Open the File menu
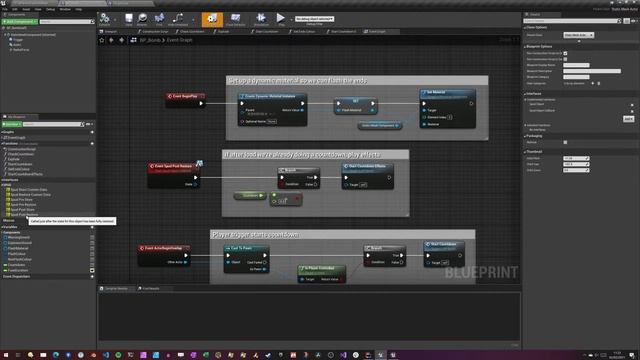Viewport: 640px width, 360px height. 5,9
